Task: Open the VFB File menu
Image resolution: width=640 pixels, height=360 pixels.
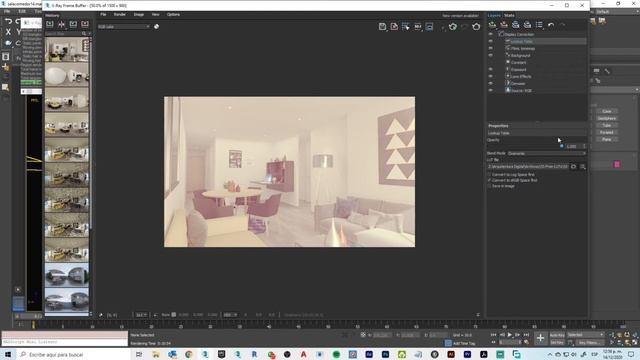Action: click(103, 14)
